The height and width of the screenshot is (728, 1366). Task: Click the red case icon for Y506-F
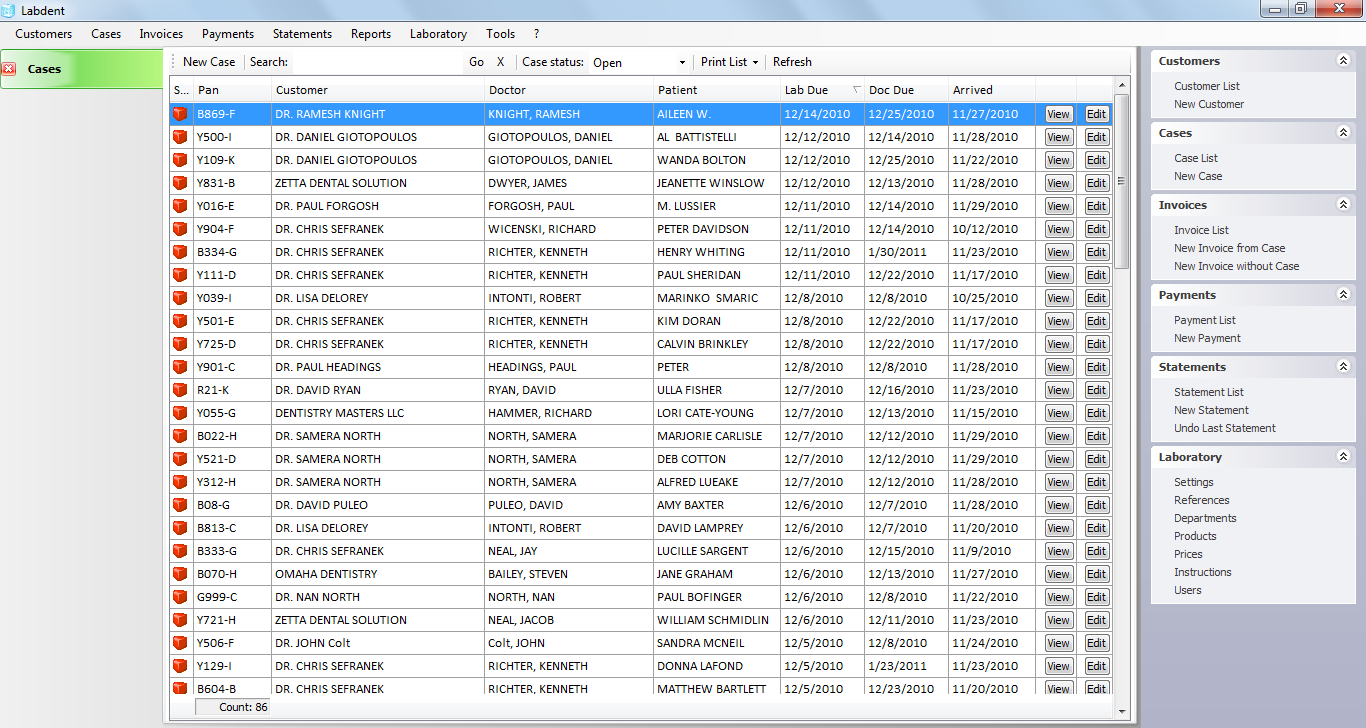click(180, 643)
